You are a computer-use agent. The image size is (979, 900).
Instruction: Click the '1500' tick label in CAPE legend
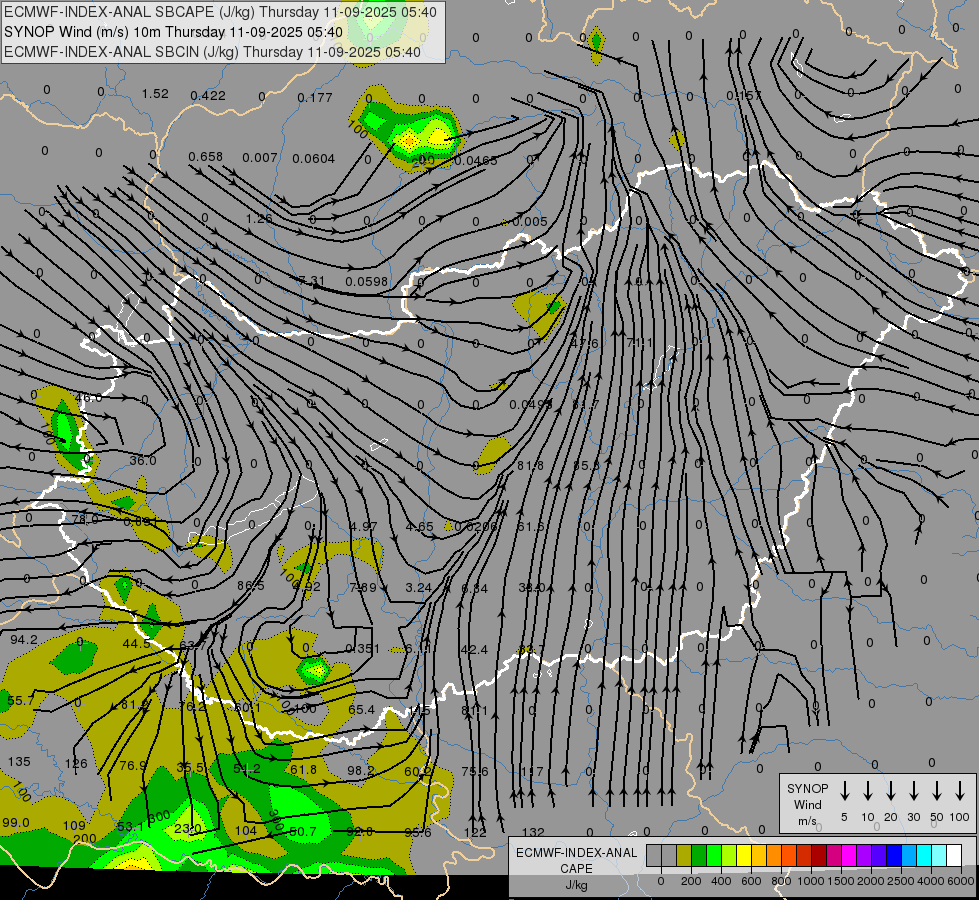(x=841, y=881)
